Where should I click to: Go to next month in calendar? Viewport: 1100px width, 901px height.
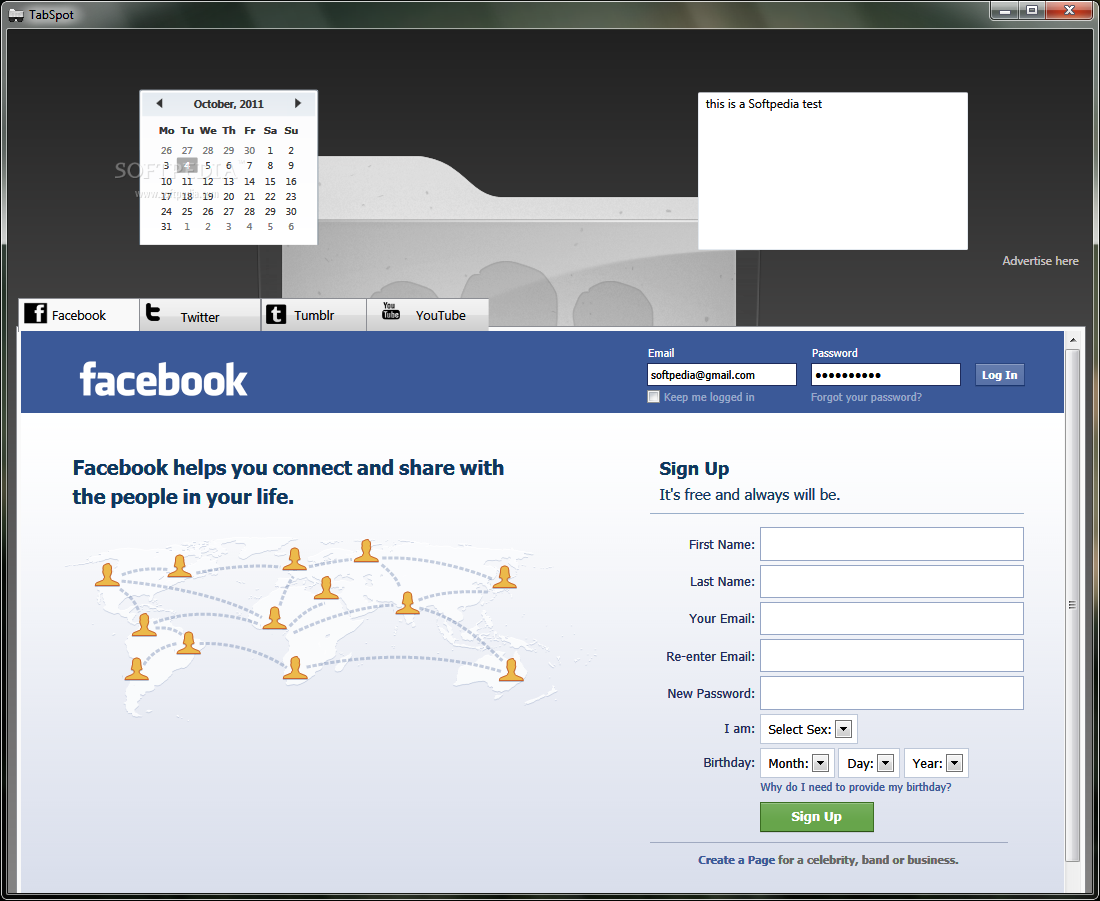[297, 103]
